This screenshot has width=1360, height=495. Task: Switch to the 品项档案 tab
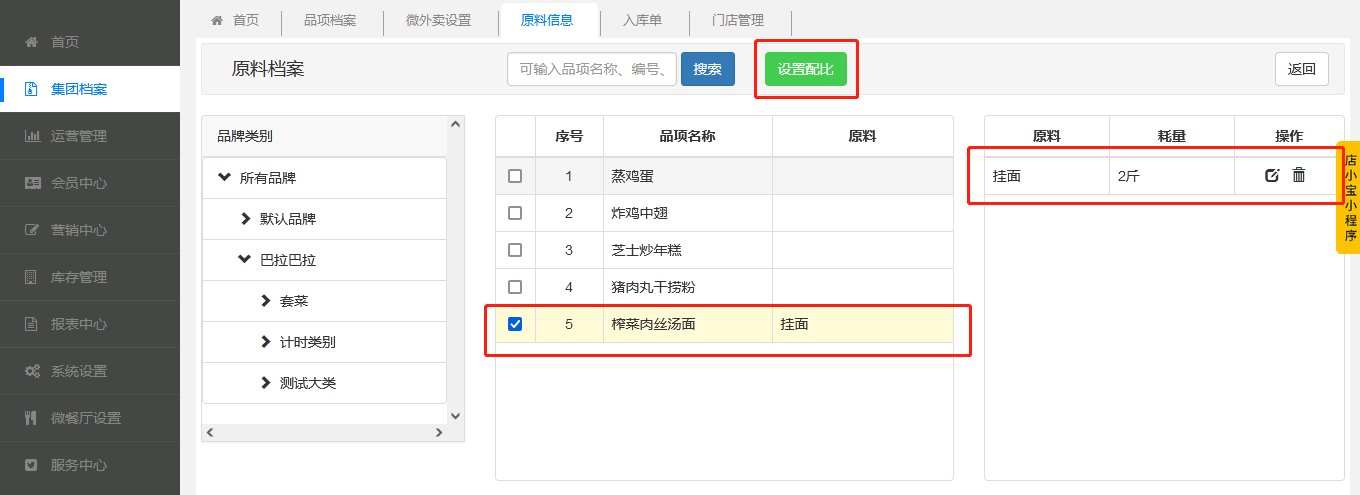(330, 20)
